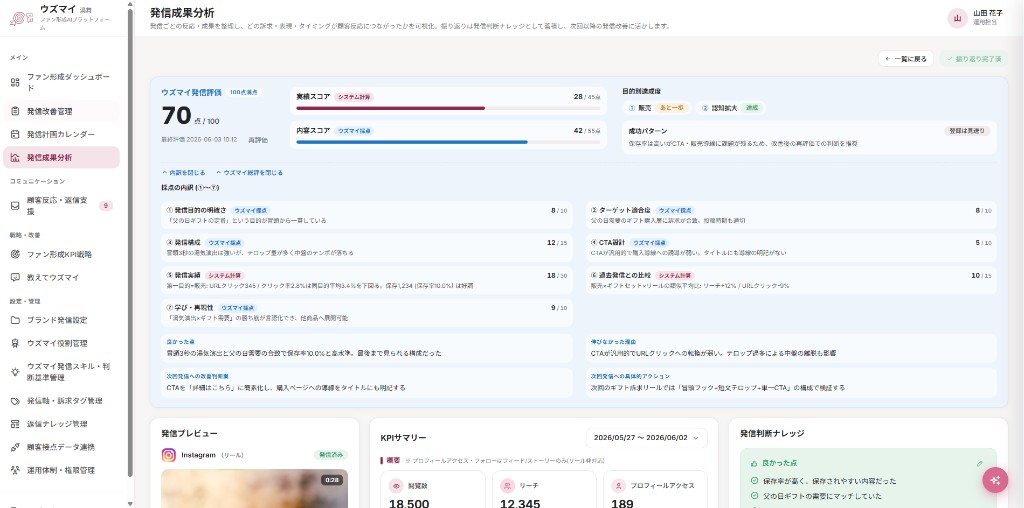Click the ファン形成ダッシュボード sidebar icon
The image size is (1024, 508).
(x=15, y=82)
